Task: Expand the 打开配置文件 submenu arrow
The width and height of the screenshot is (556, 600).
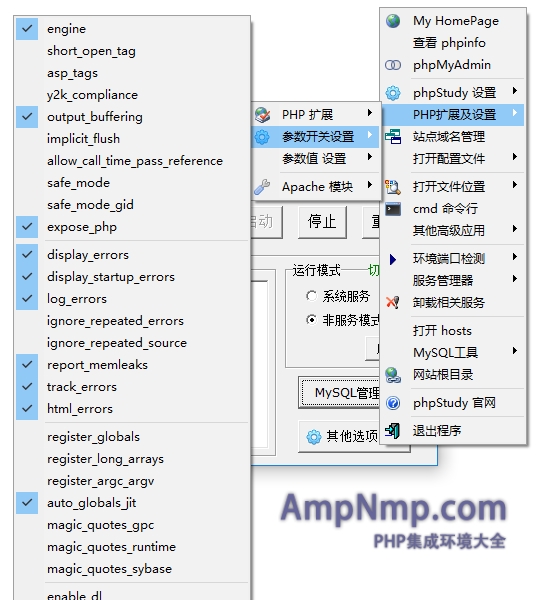Action: 515,157
